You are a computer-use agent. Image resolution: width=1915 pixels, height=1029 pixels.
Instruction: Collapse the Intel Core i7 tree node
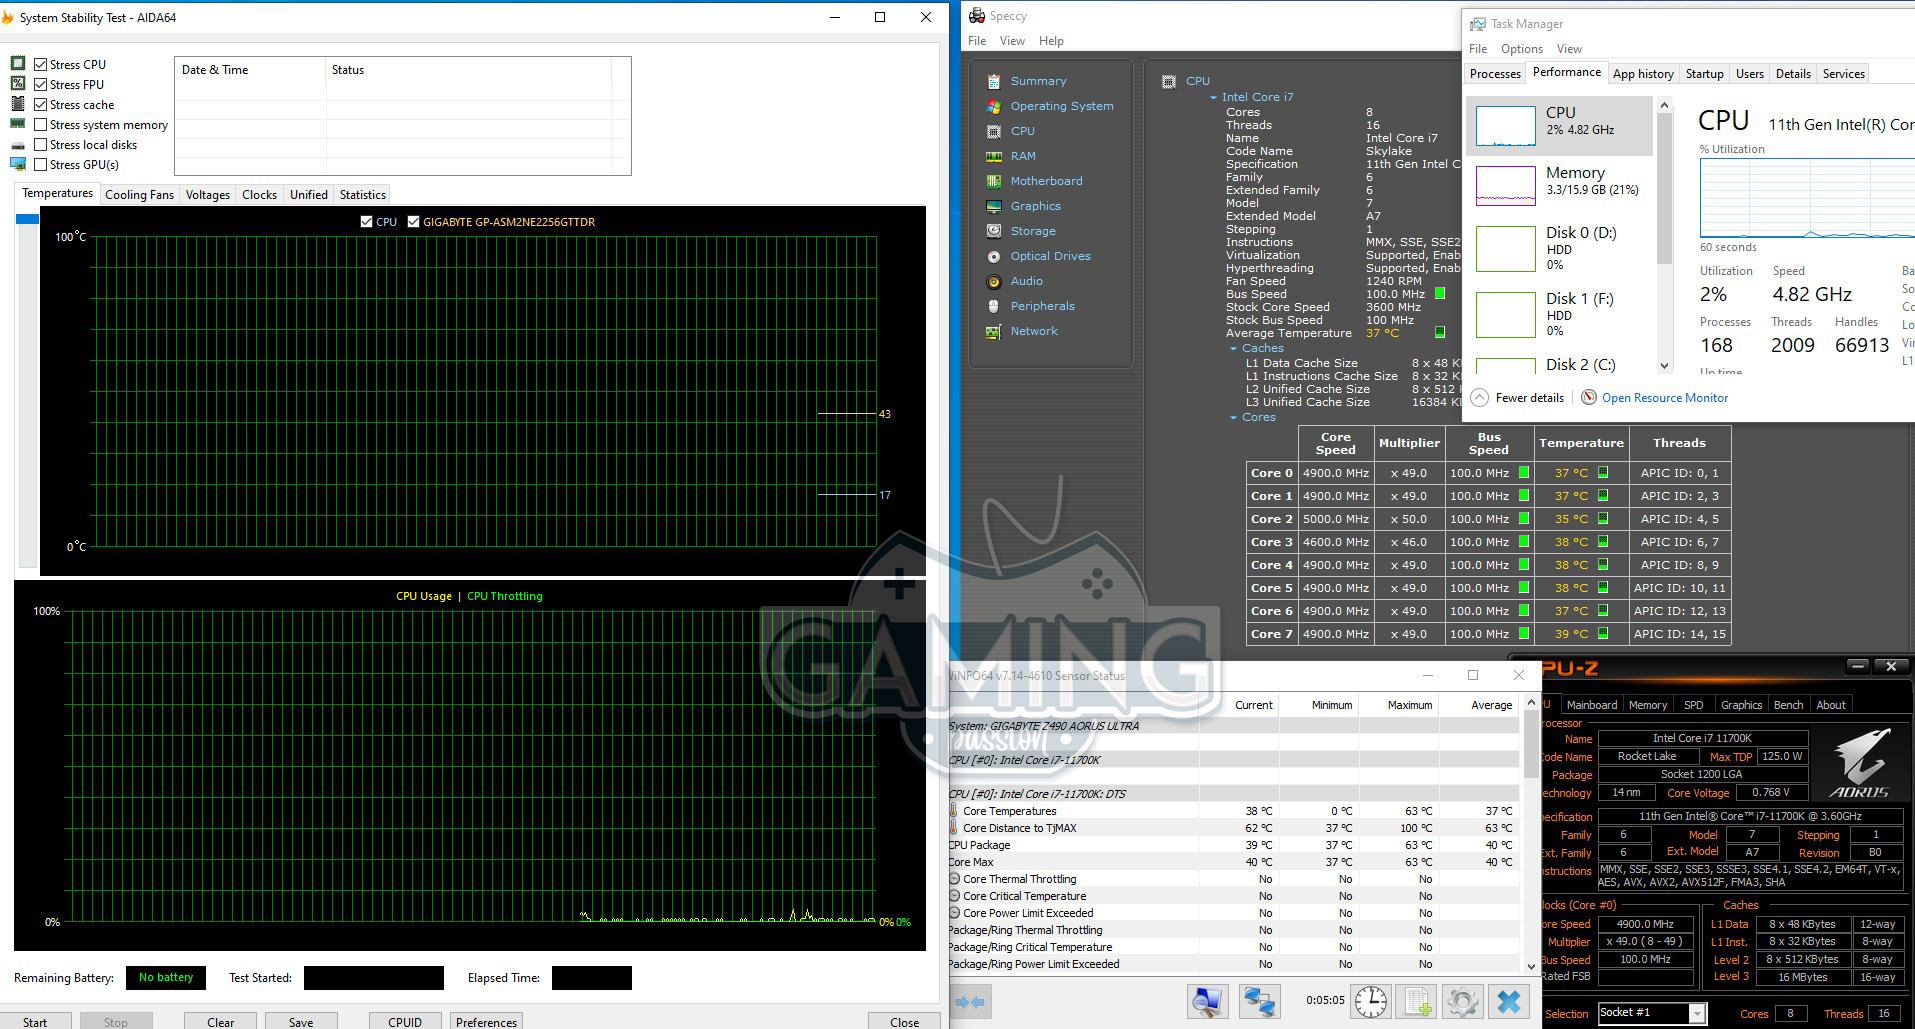click(x=1213, y=98)
